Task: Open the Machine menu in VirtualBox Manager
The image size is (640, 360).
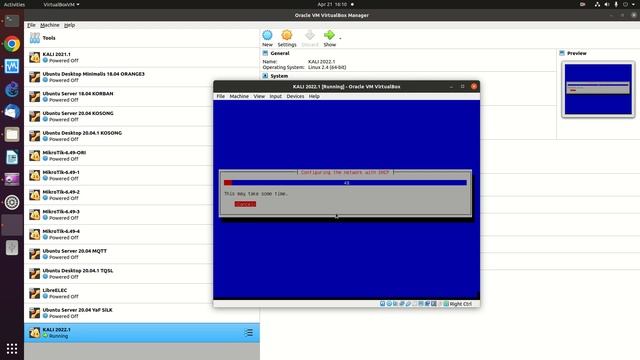Action: pos(50,25)
